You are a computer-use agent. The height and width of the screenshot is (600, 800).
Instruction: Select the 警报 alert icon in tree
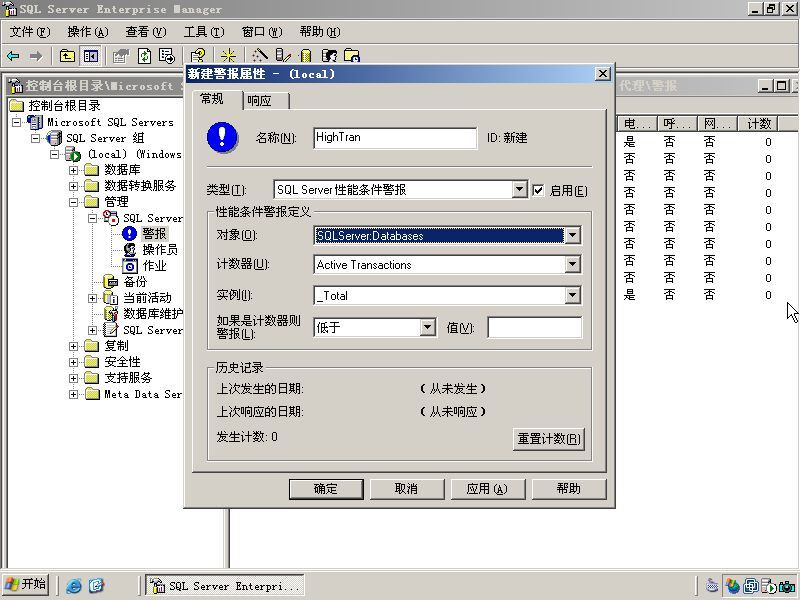pos(130,234)
